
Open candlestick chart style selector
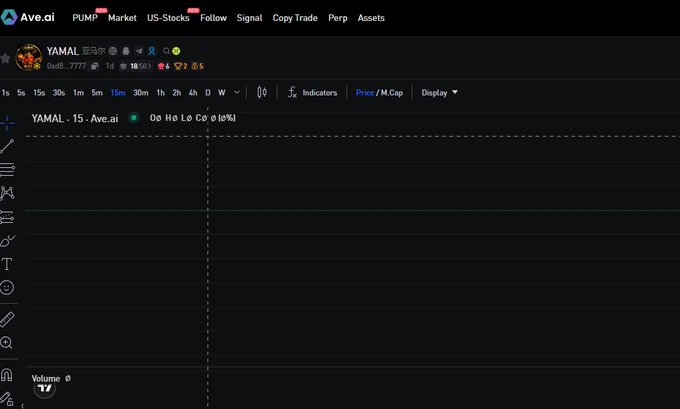click(262, 92)
